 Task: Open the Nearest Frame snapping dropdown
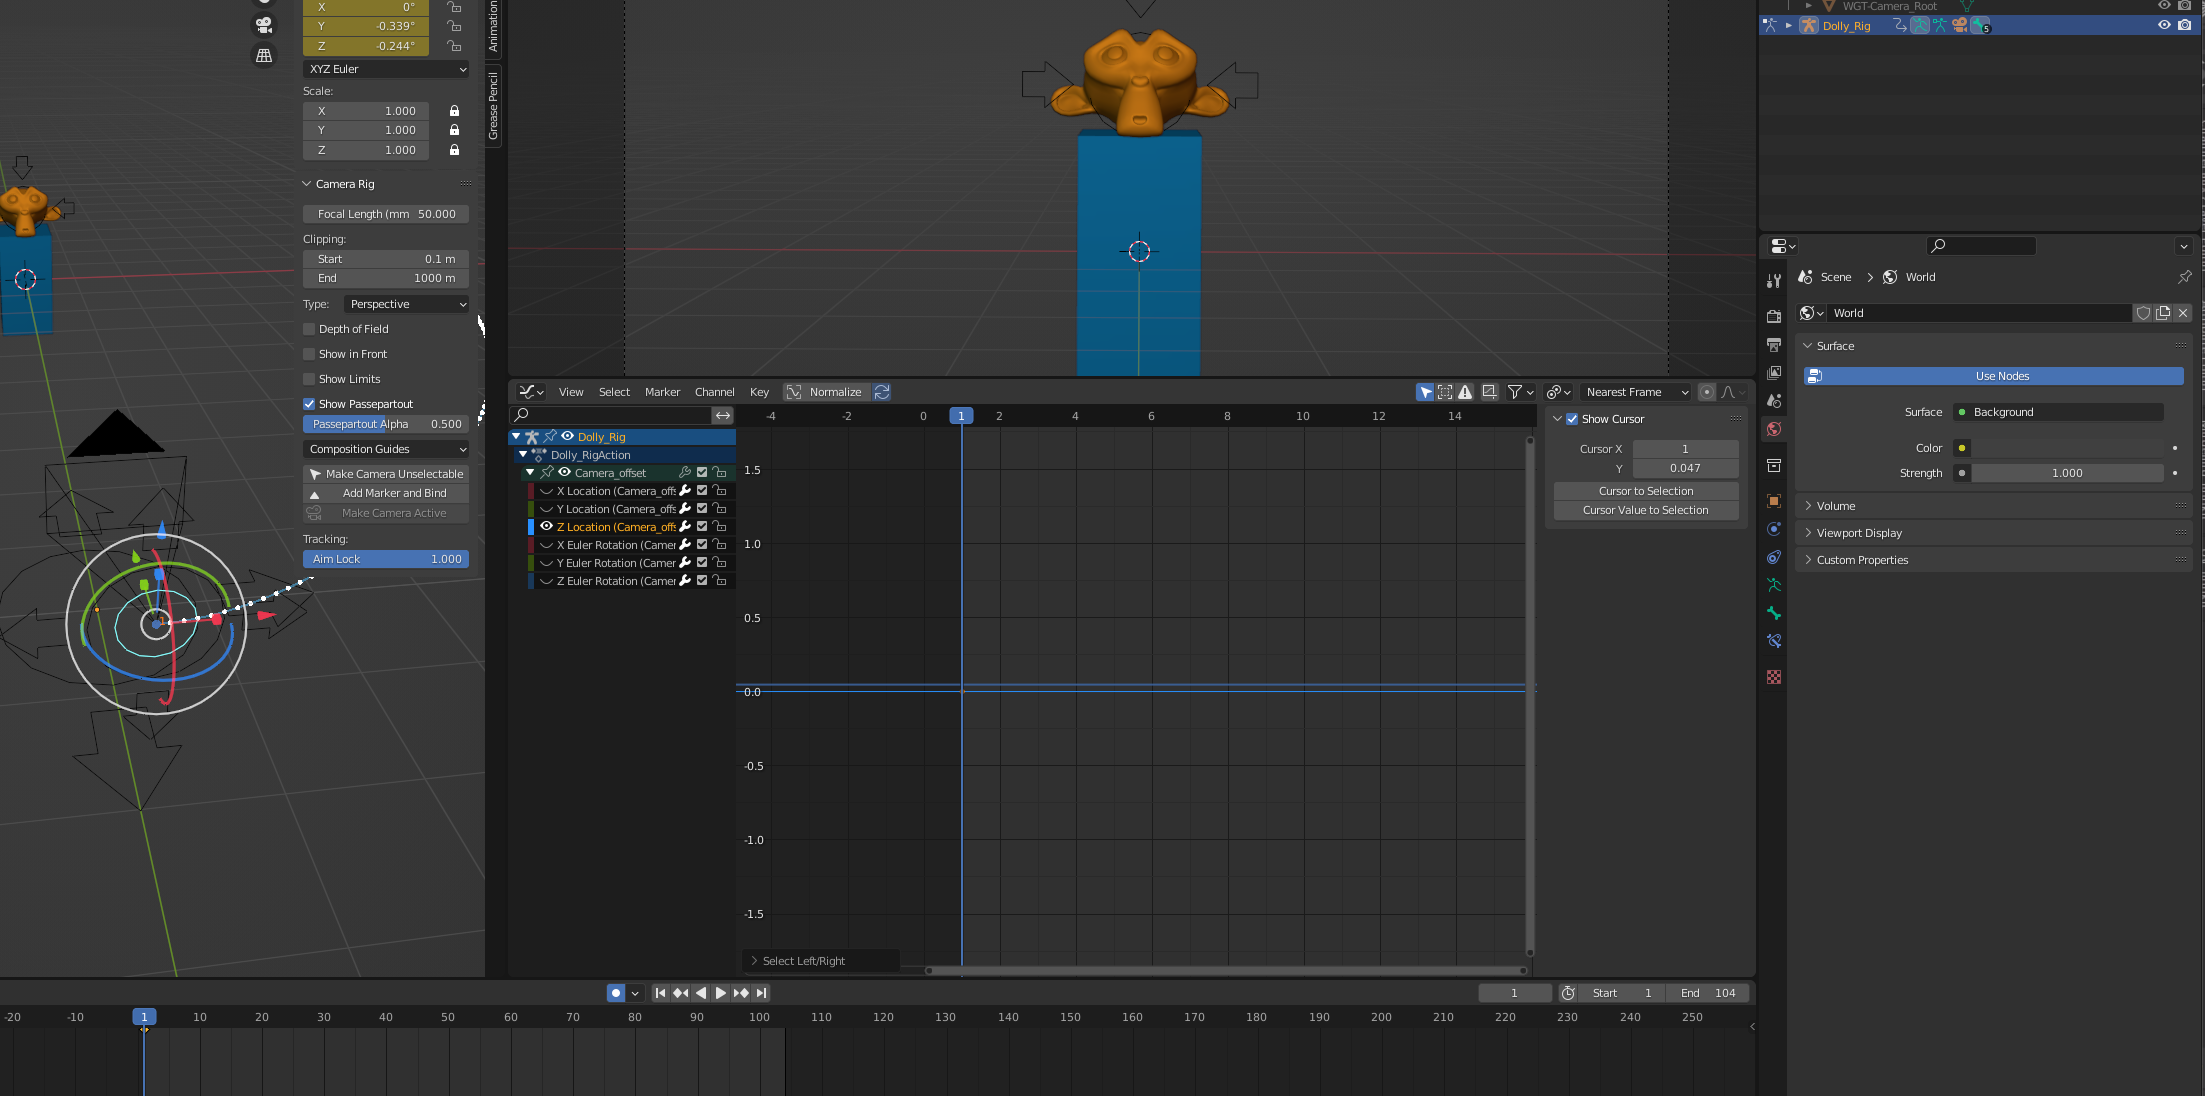[1636, 392]
